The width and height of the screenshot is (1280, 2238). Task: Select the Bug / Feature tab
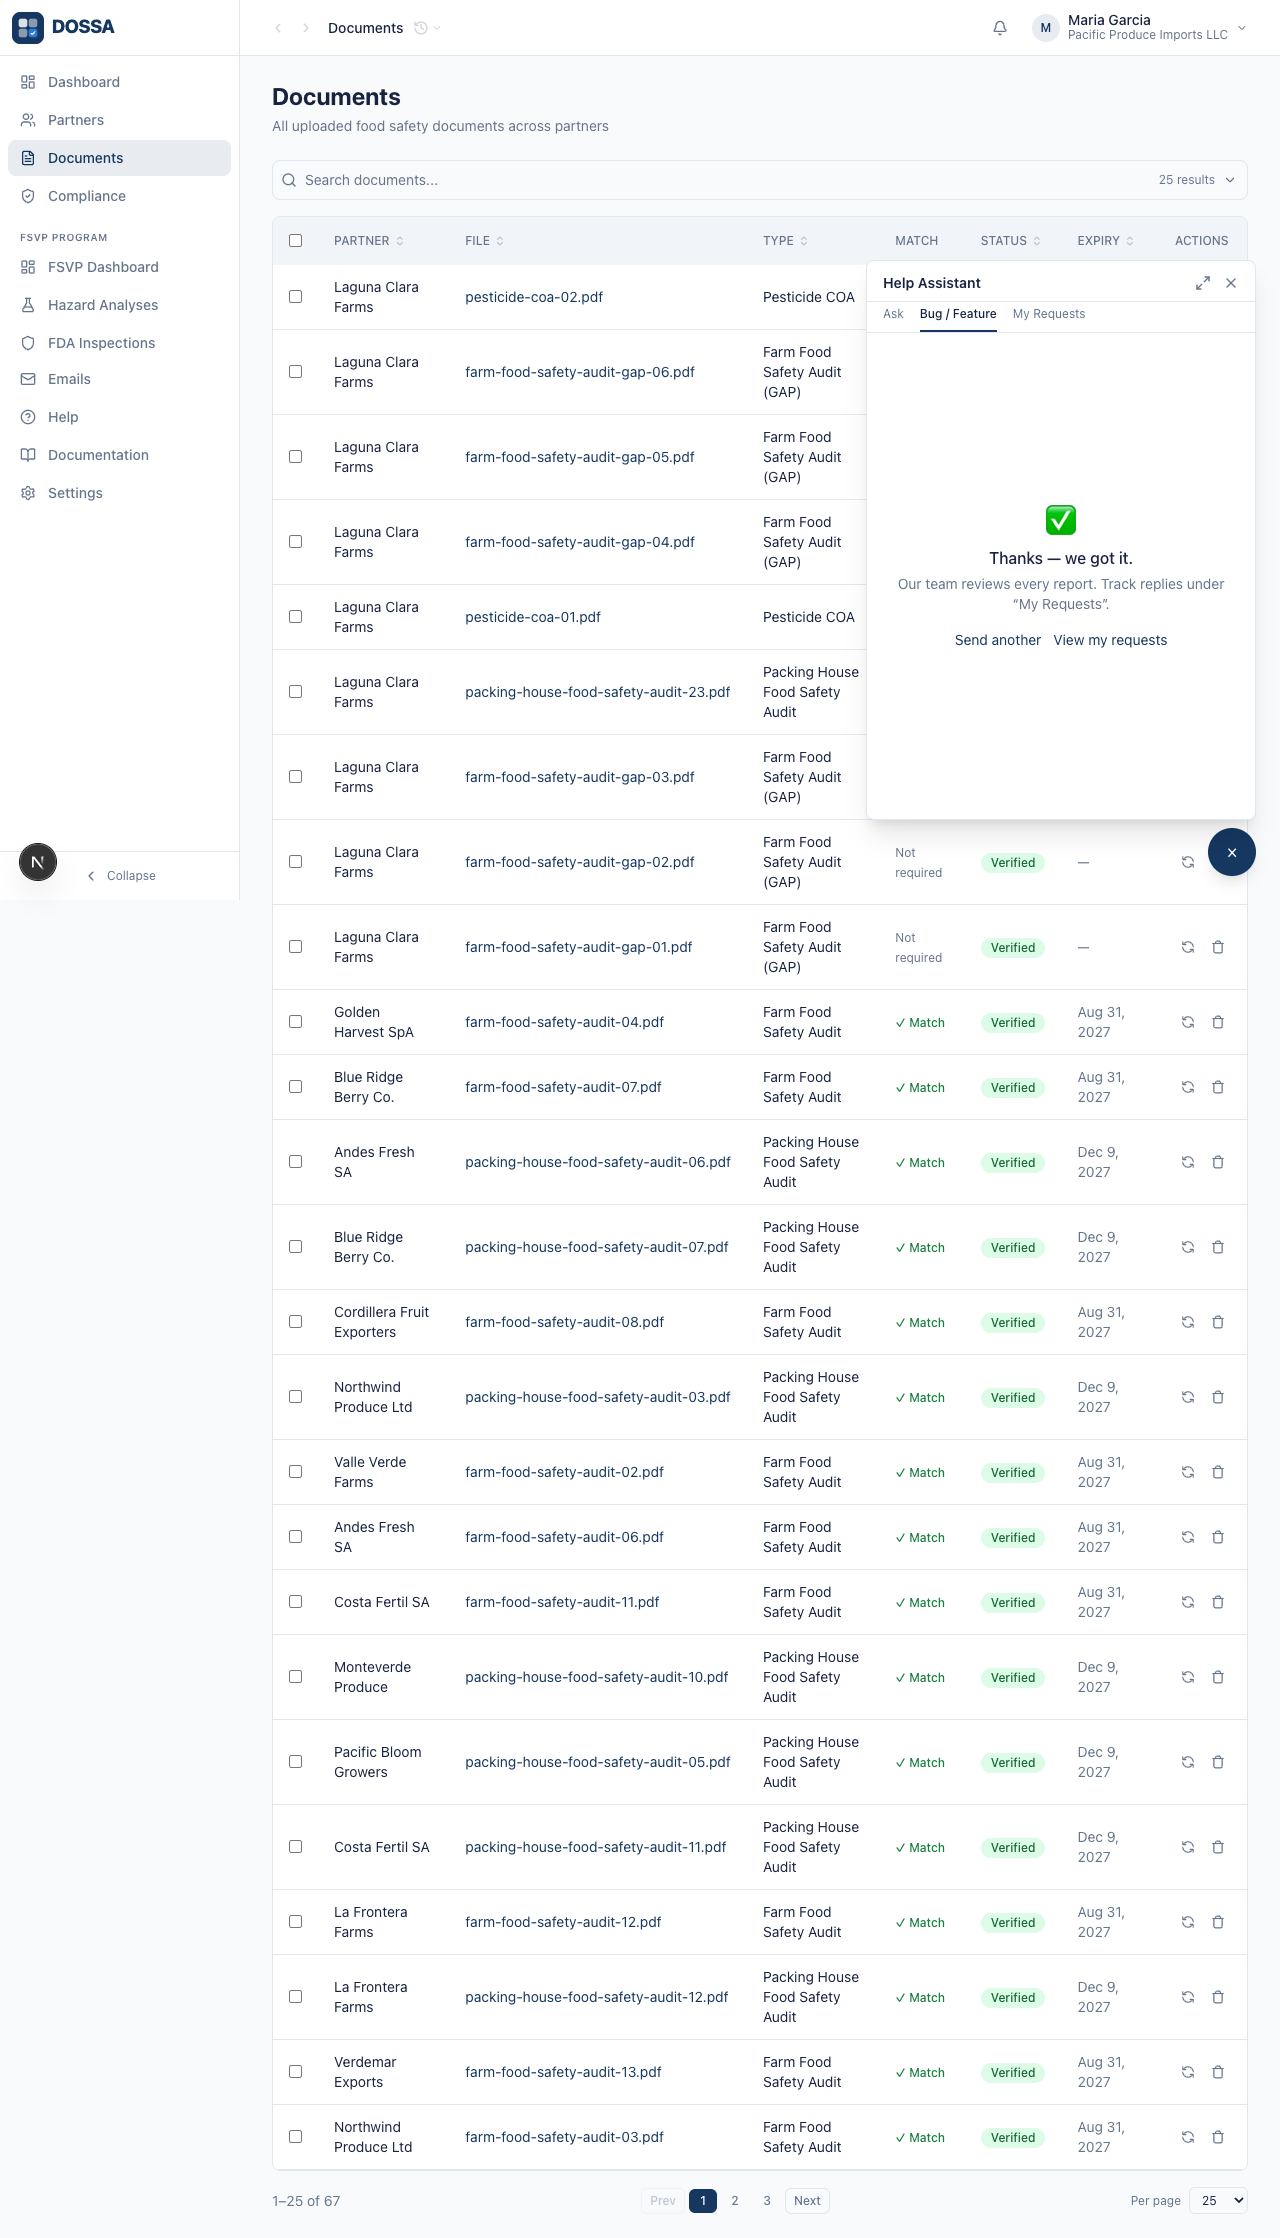[958, 314]
